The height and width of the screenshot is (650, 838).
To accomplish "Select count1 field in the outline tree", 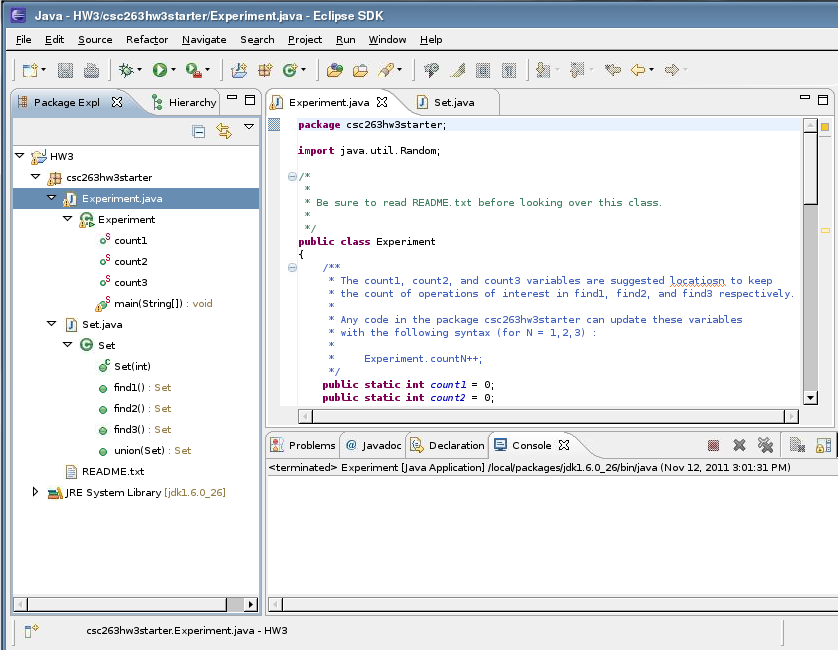I will point(130,240).
